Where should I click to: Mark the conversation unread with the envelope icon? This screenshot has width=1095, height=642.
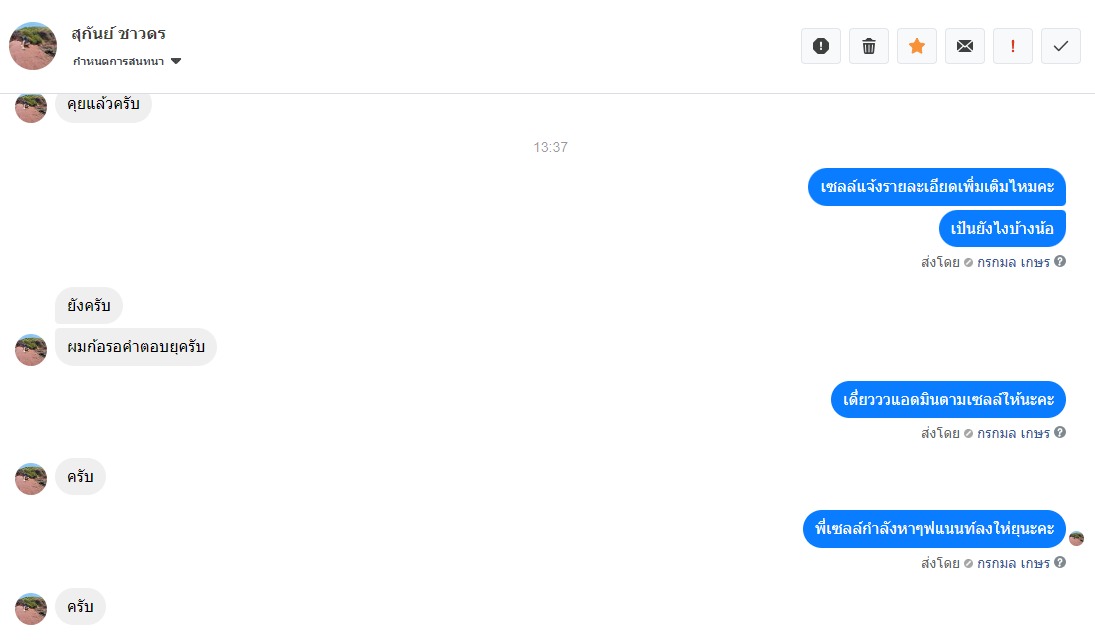(x=965, y=46)
